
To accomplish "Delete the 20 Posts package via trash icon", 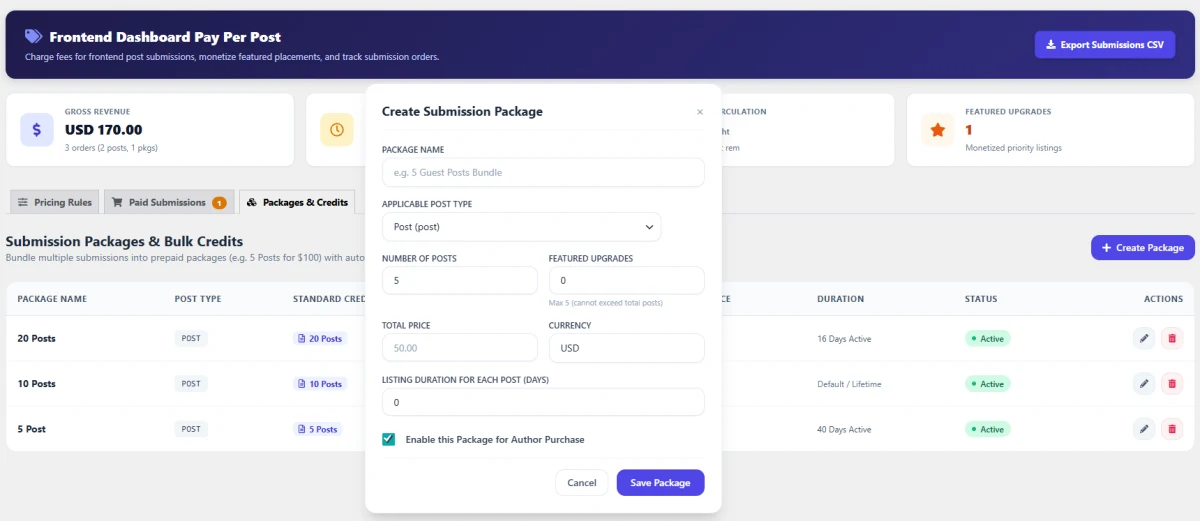I will 1172,338.
